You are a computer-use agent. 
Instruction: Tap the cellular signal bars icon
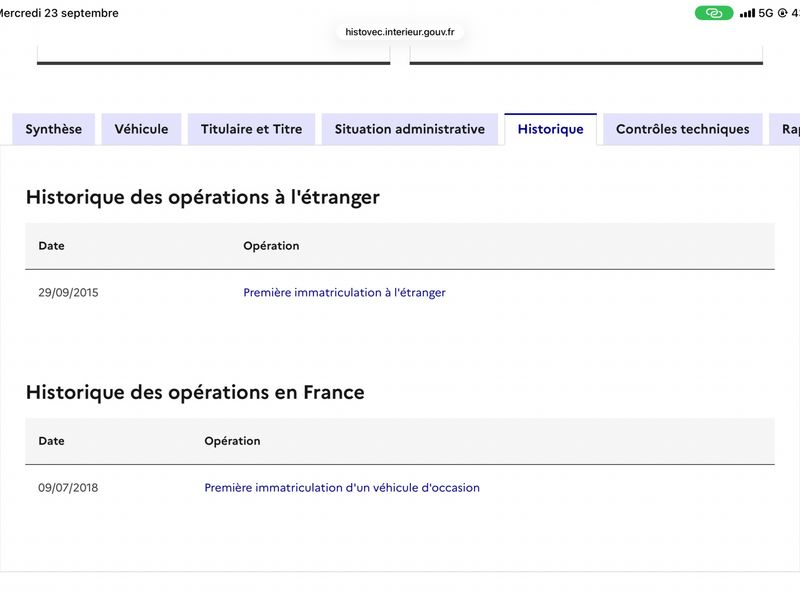point(747,13)
